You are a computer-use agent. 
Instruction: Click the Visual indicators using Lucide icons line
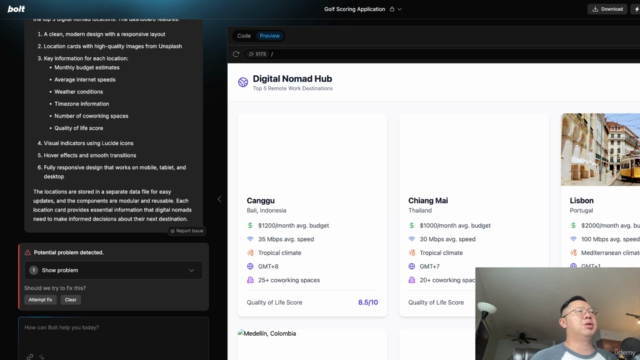click(89, 143)
